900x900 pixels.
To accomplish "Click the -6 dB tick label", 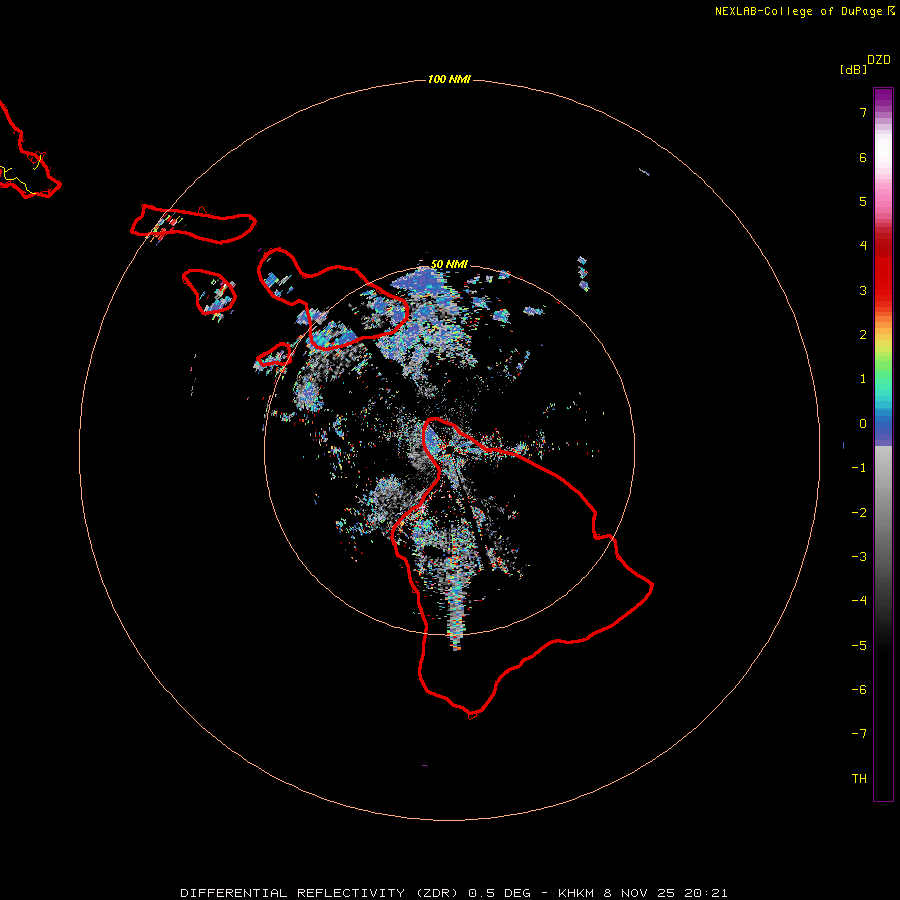I will click(x=859, y=690).
